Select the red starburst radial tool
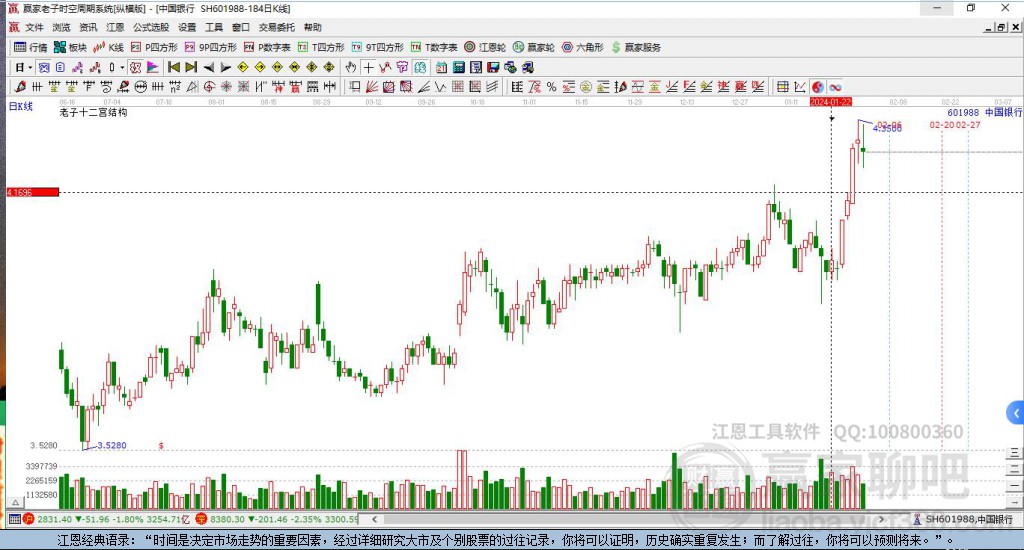This screenshot has width=1024, height=550. (226, 87)
